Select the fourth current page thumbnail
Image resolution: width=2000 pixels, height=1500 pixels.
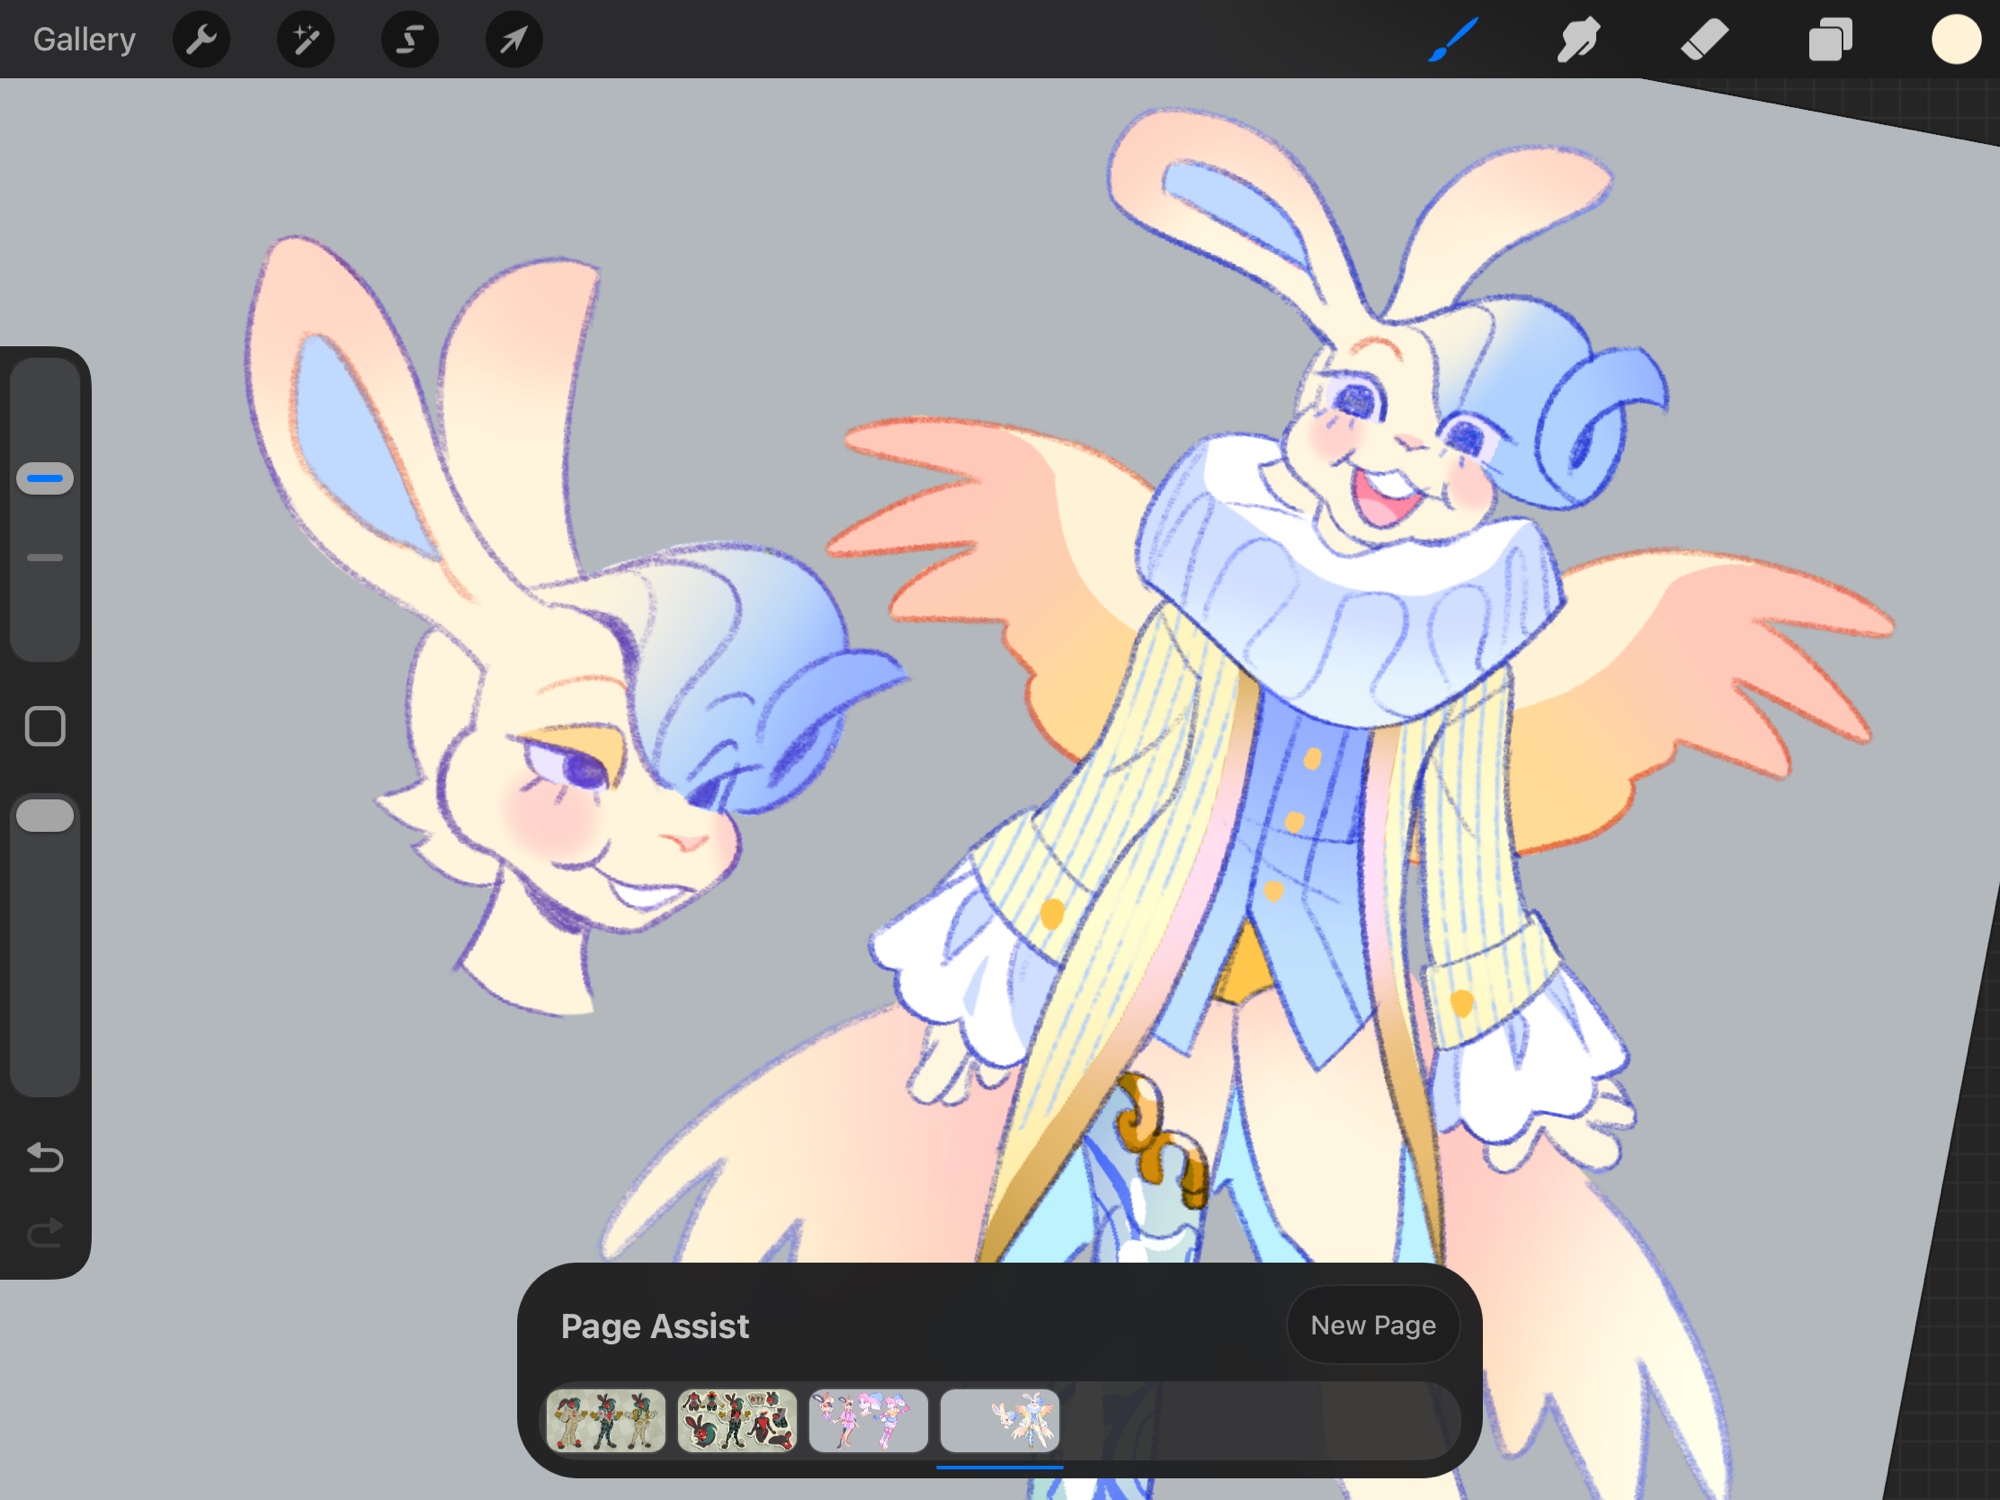(x=999, y=1420)
